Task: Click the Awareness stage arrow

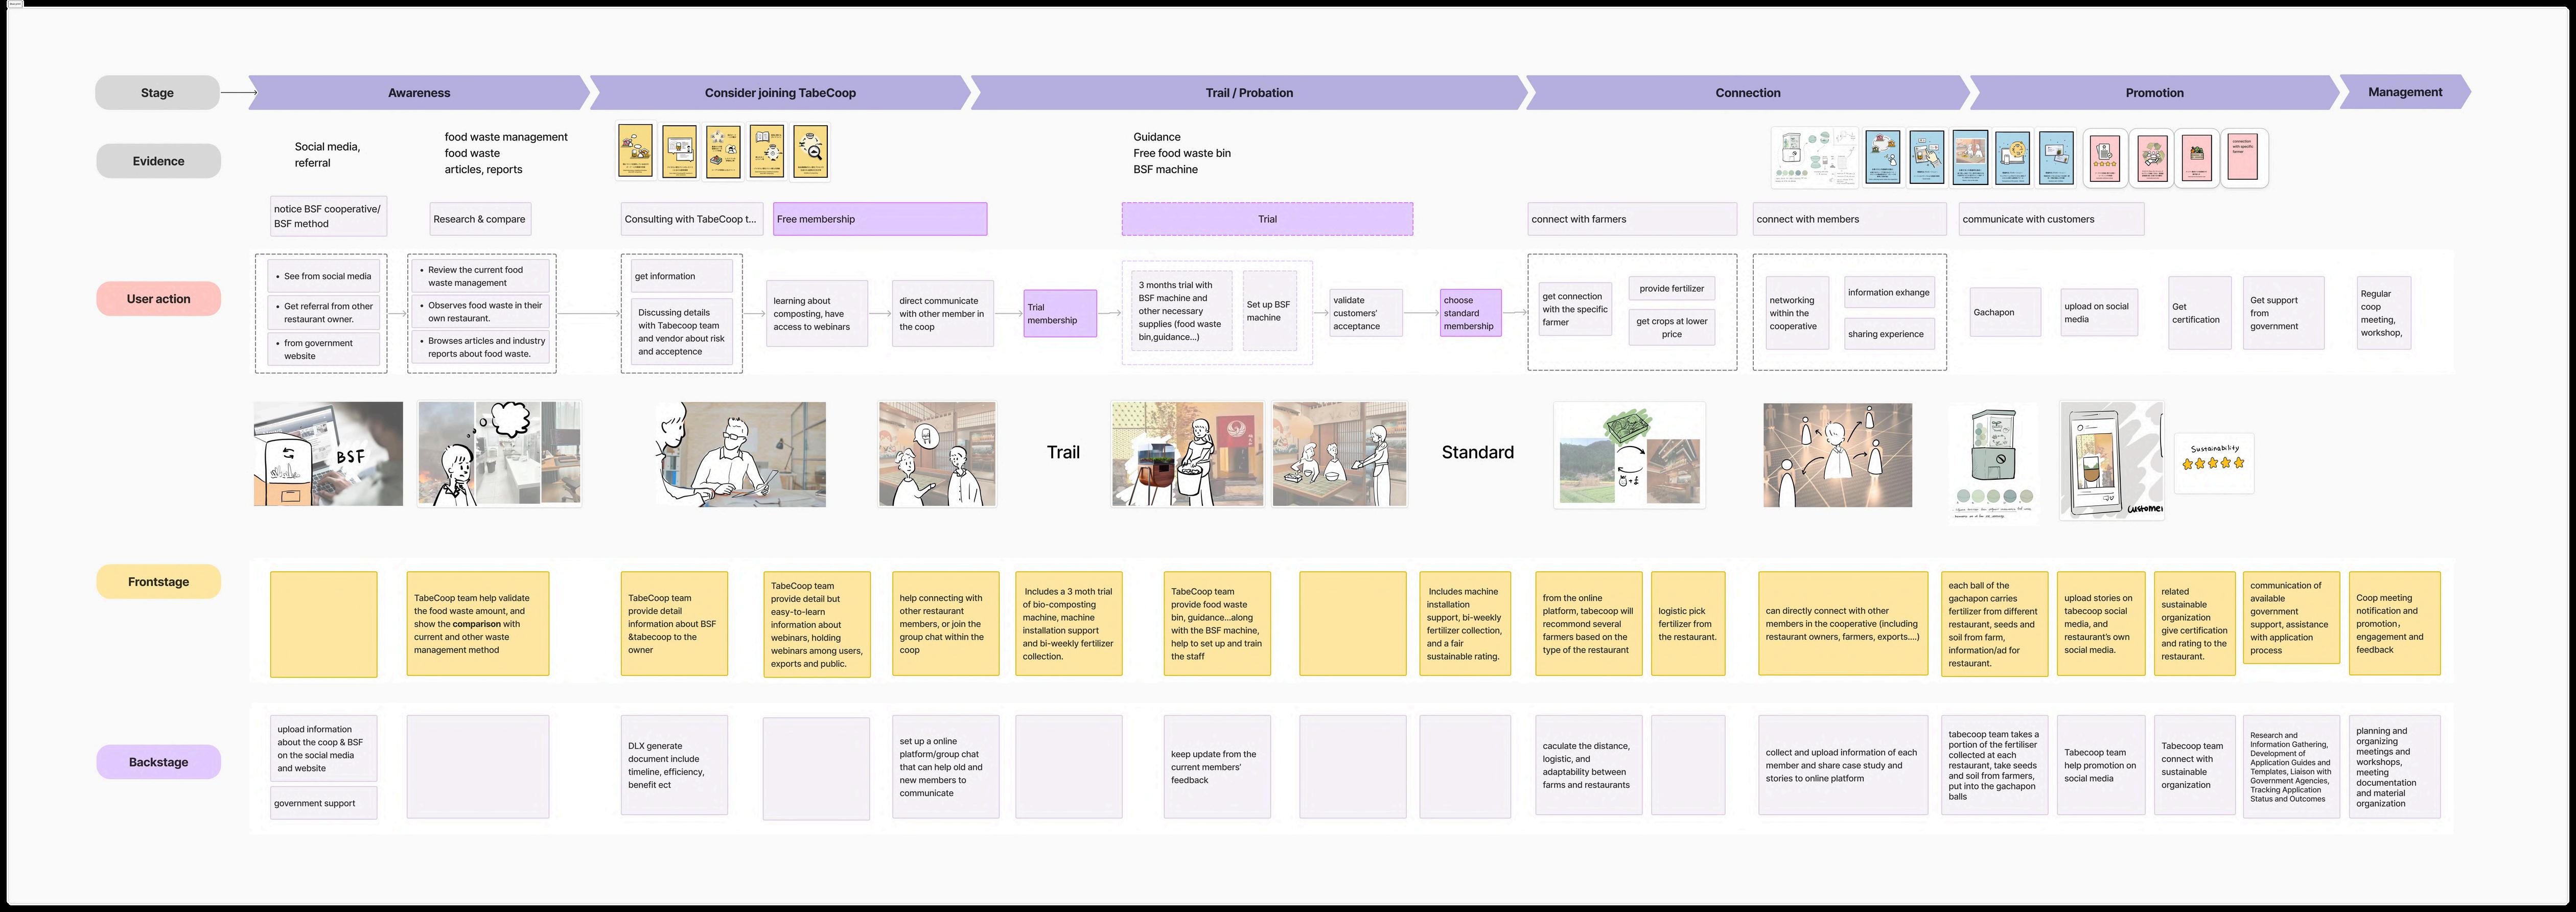Action: 418,92
